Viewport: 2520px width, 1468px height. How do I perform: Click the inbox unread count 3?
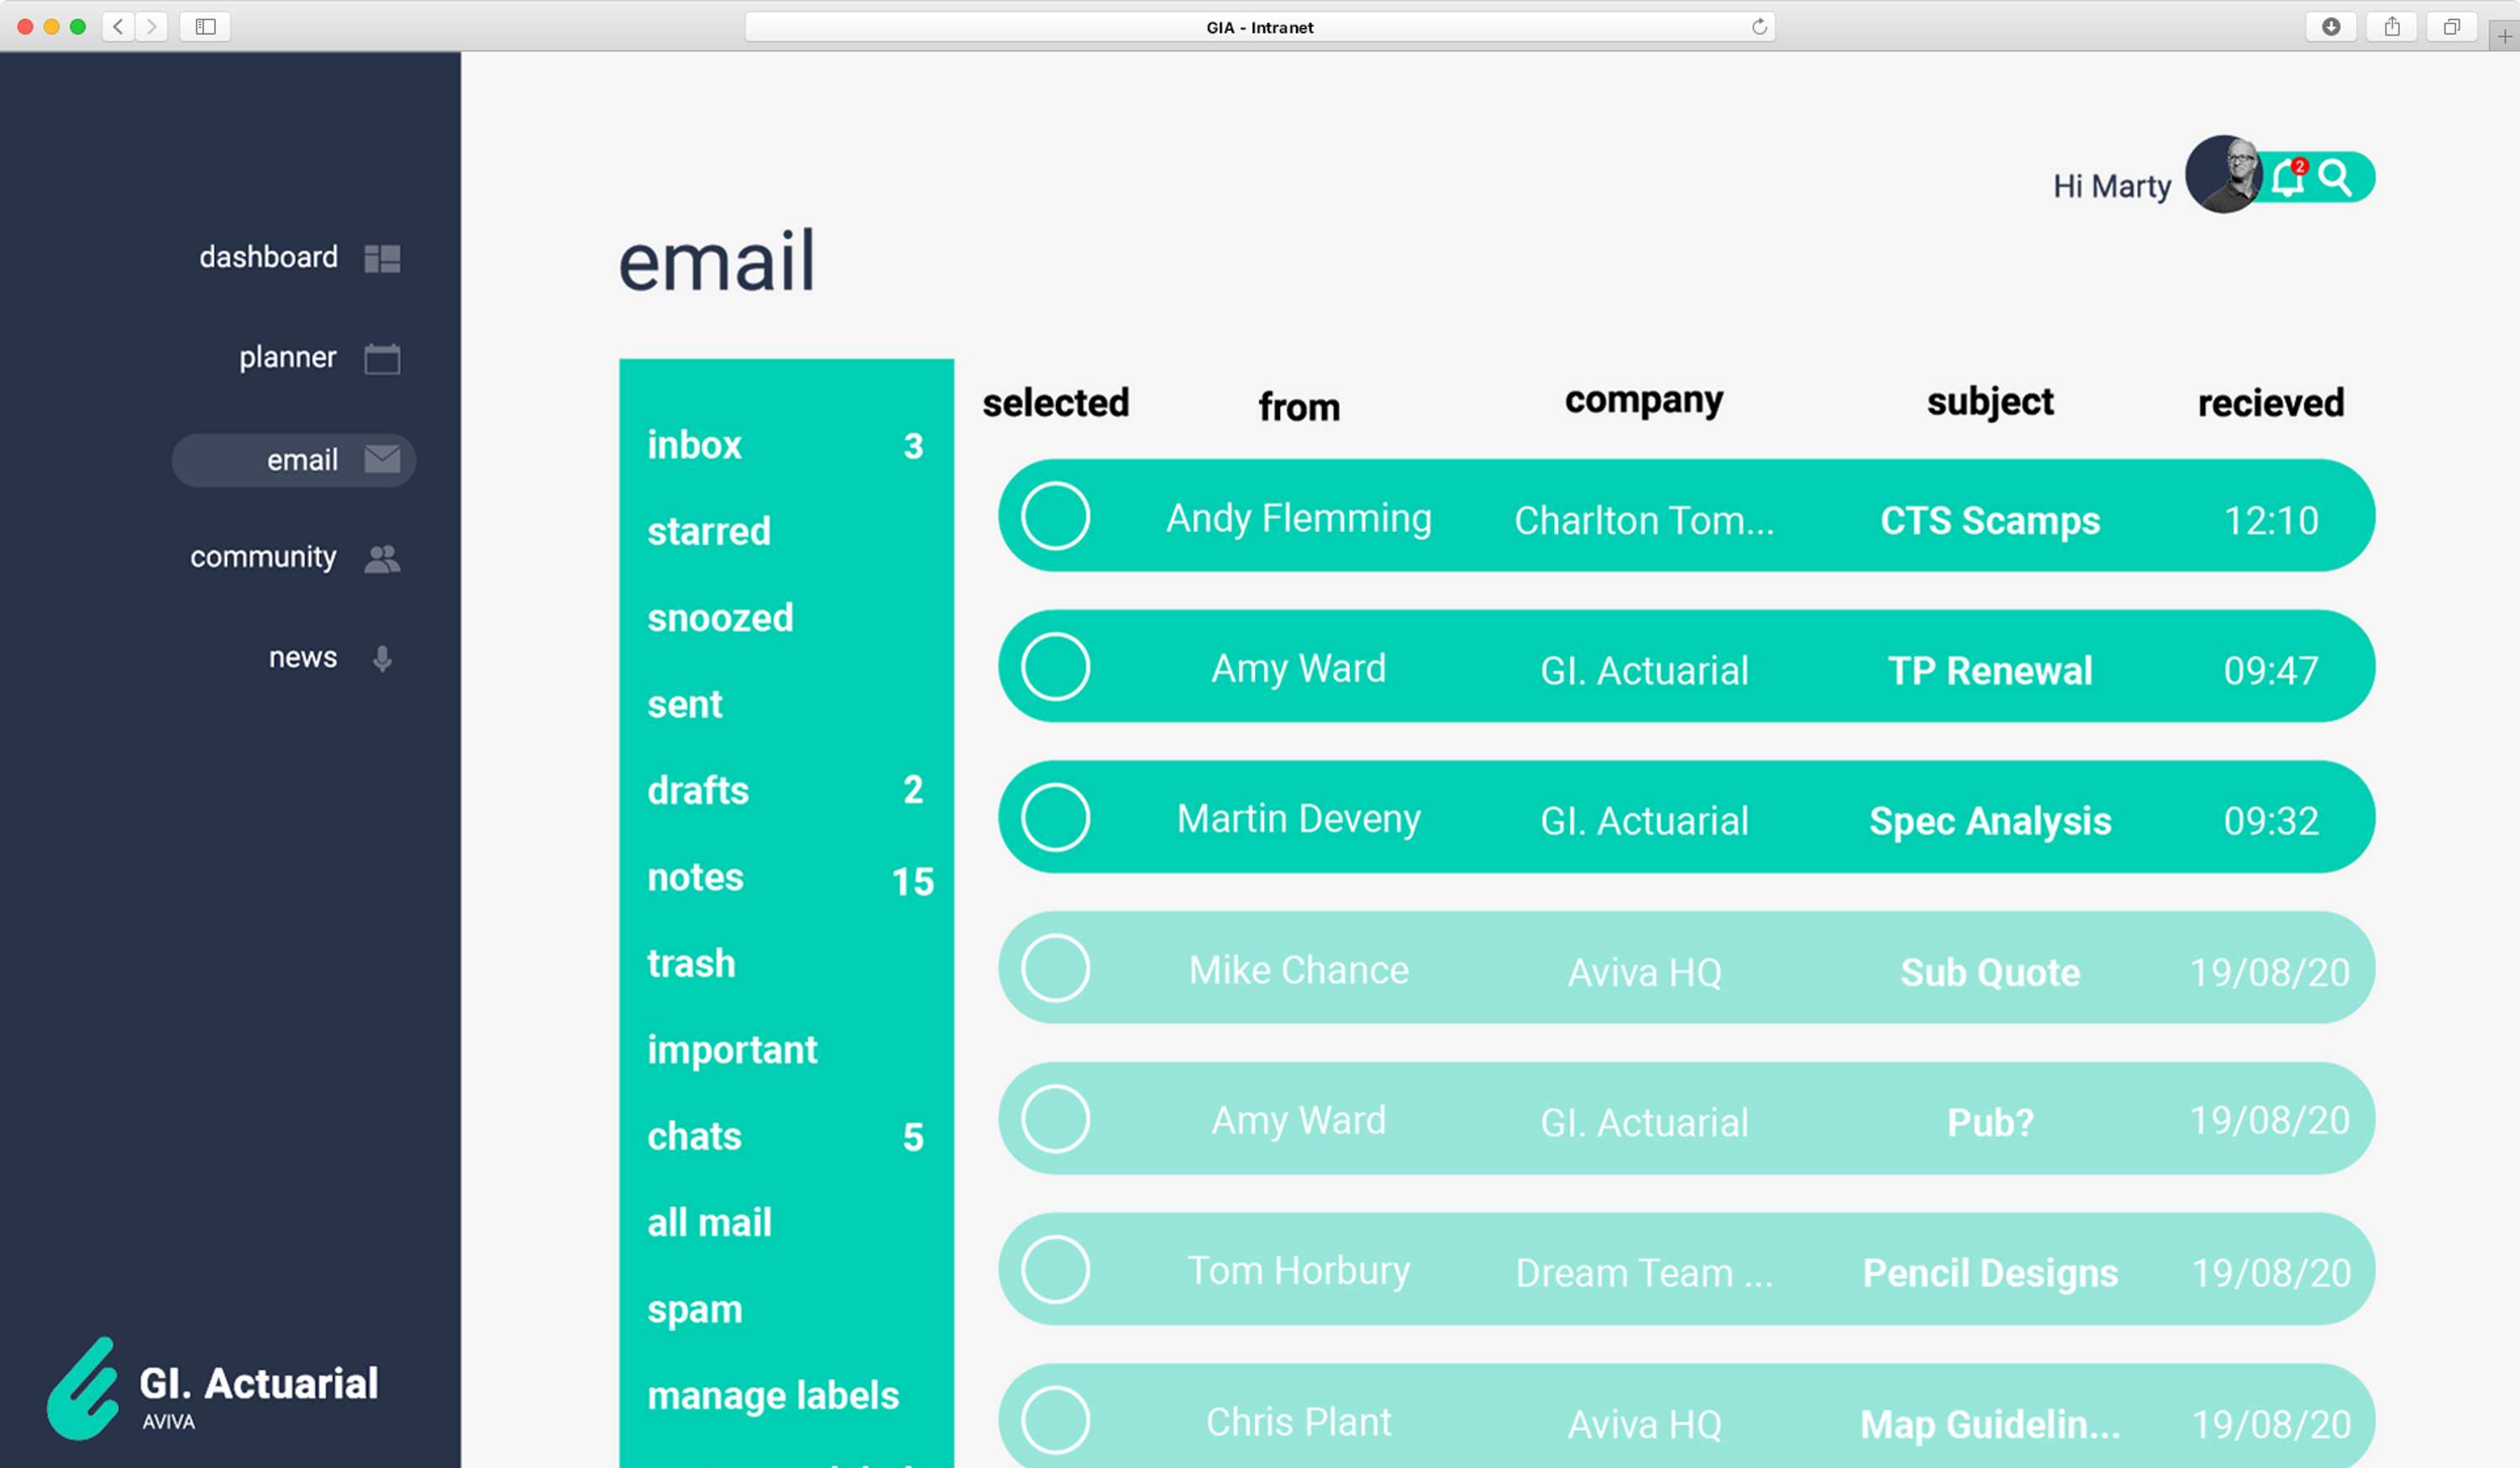pos(913,446)
